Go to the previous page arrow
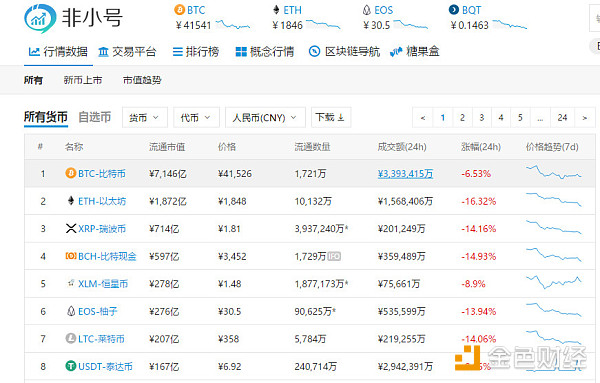600x383 pixels. coord(423,118)
